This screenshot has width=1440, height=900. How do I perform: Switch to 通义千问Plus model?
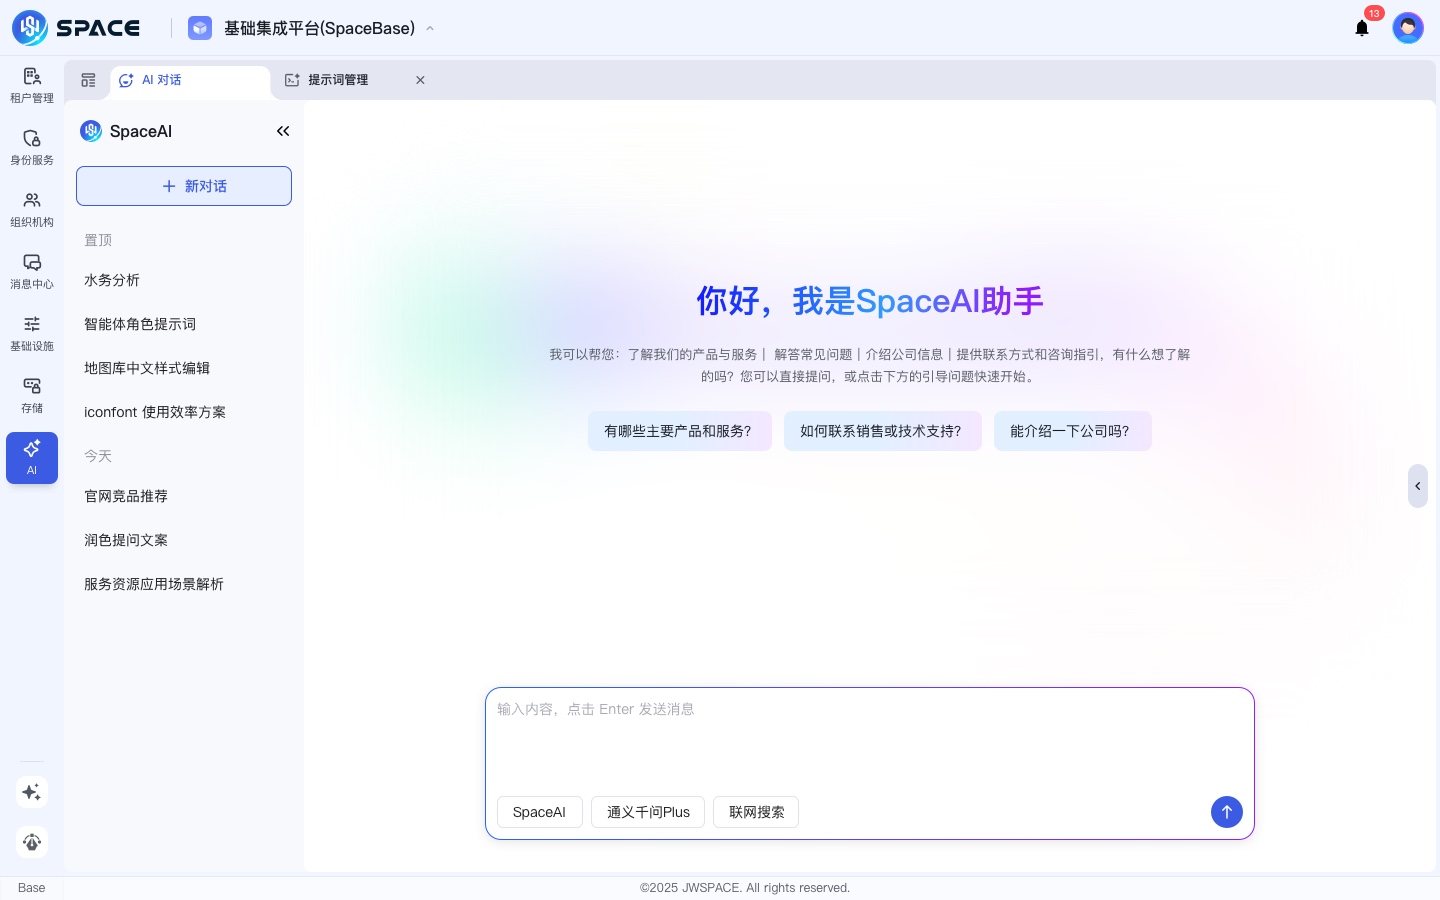pos(648,812)
